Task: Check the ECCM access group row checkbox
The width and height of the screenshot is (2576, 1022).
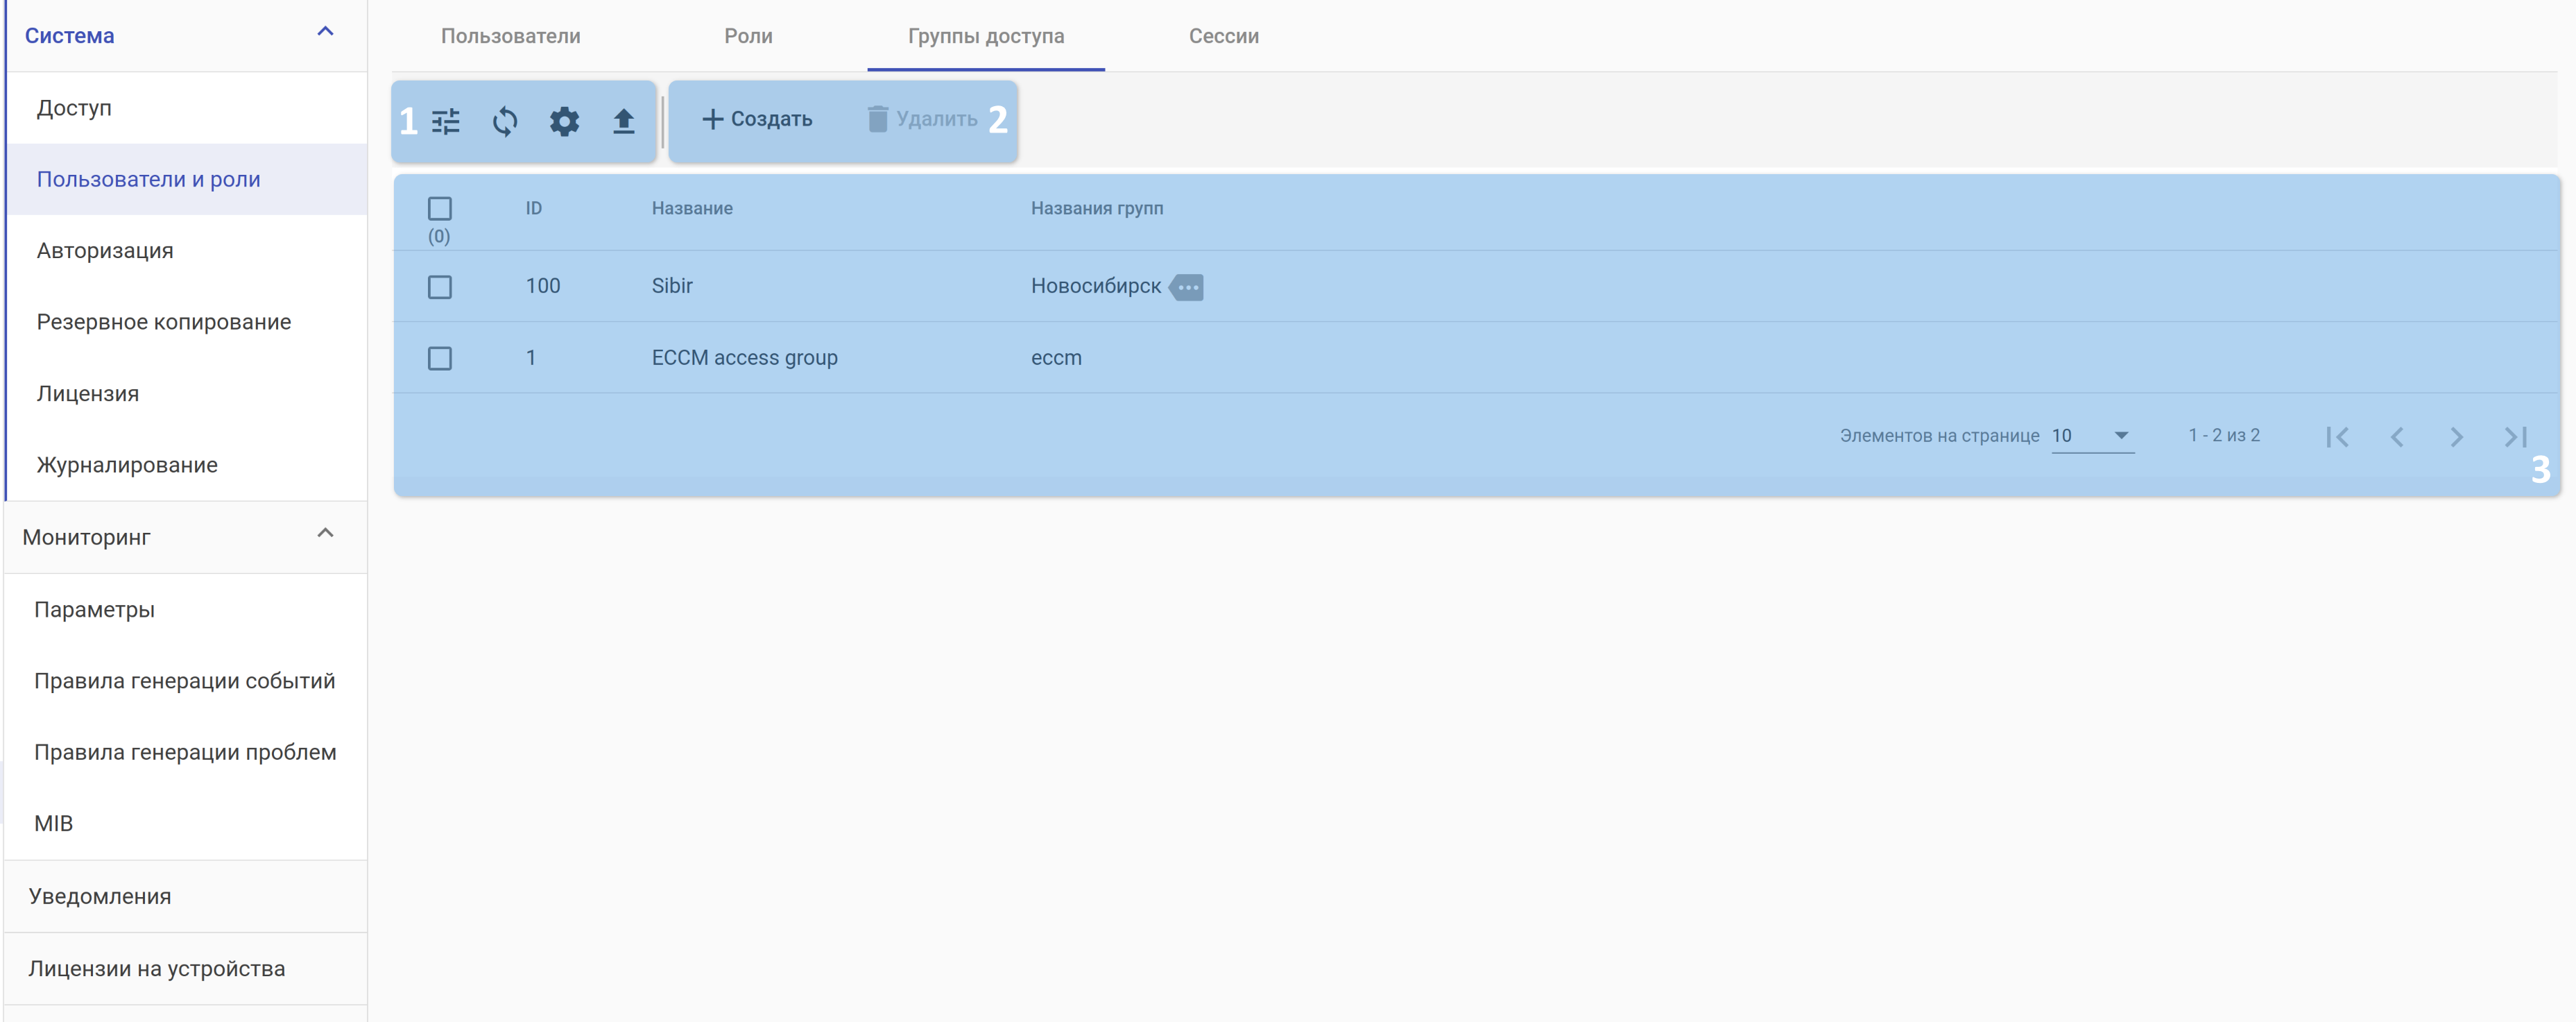Action: coord(439,358)
